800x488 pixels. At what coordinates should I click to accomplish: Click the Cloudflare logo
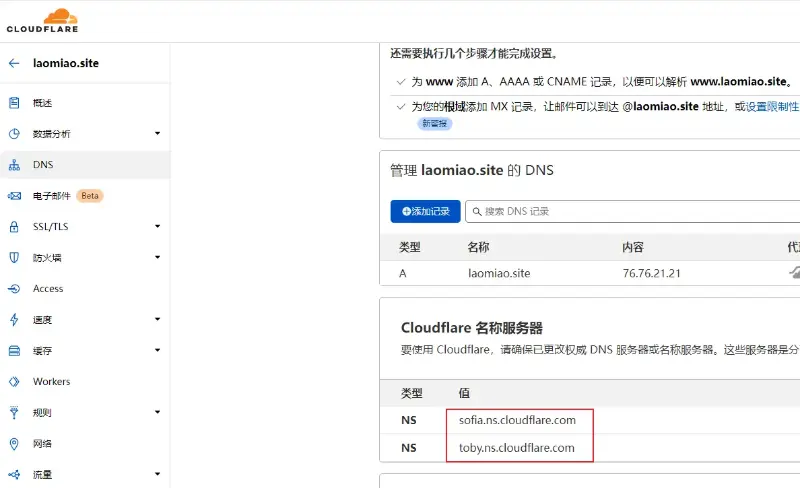tap(42, 20)
